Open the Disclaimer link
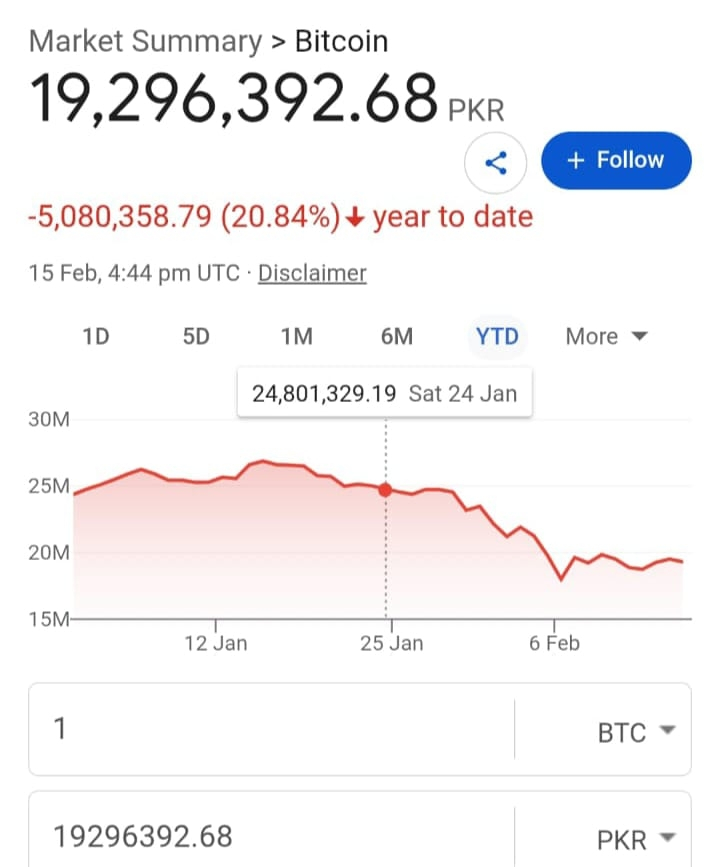704x867 pixels. click(x=312, y=273)
